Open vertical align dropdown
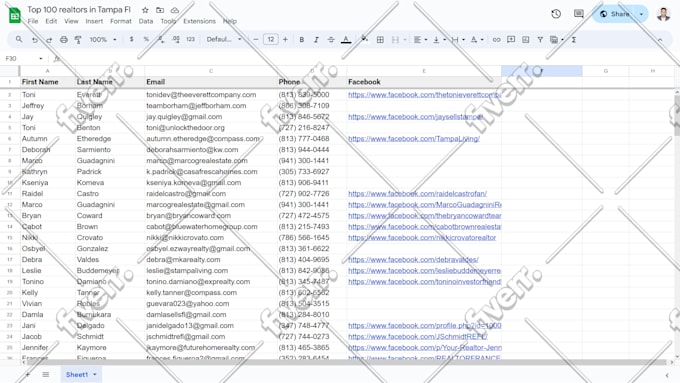This screenshot has width=680, height=383. (439, 39)
